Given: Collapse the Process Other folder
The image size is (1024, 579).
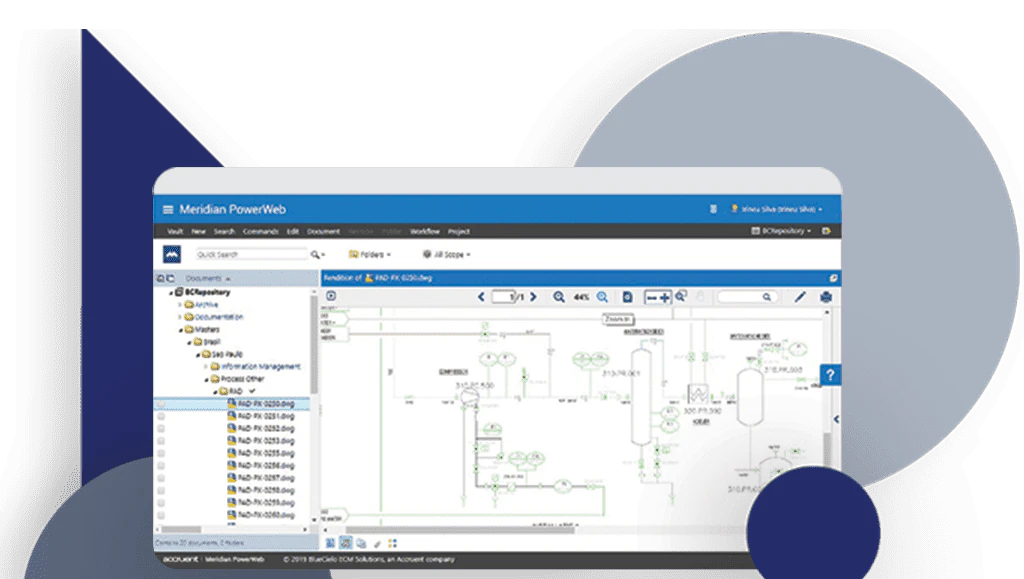Looking at the screenshot, I should 206,379.
